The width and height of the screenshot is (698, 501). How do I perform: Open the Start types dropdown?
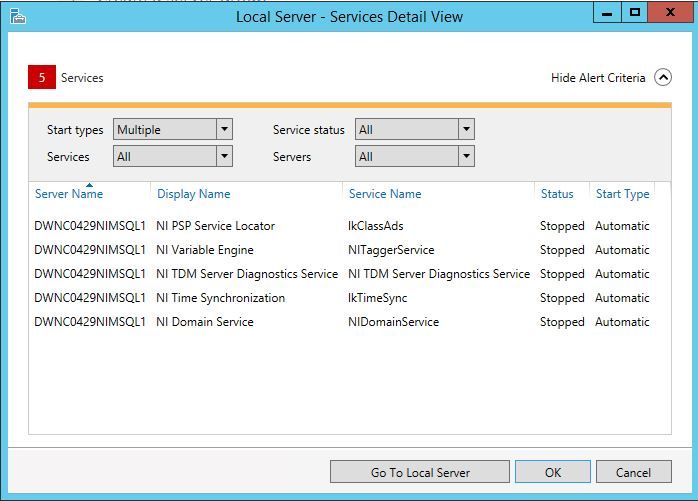(x=173, y=130)
